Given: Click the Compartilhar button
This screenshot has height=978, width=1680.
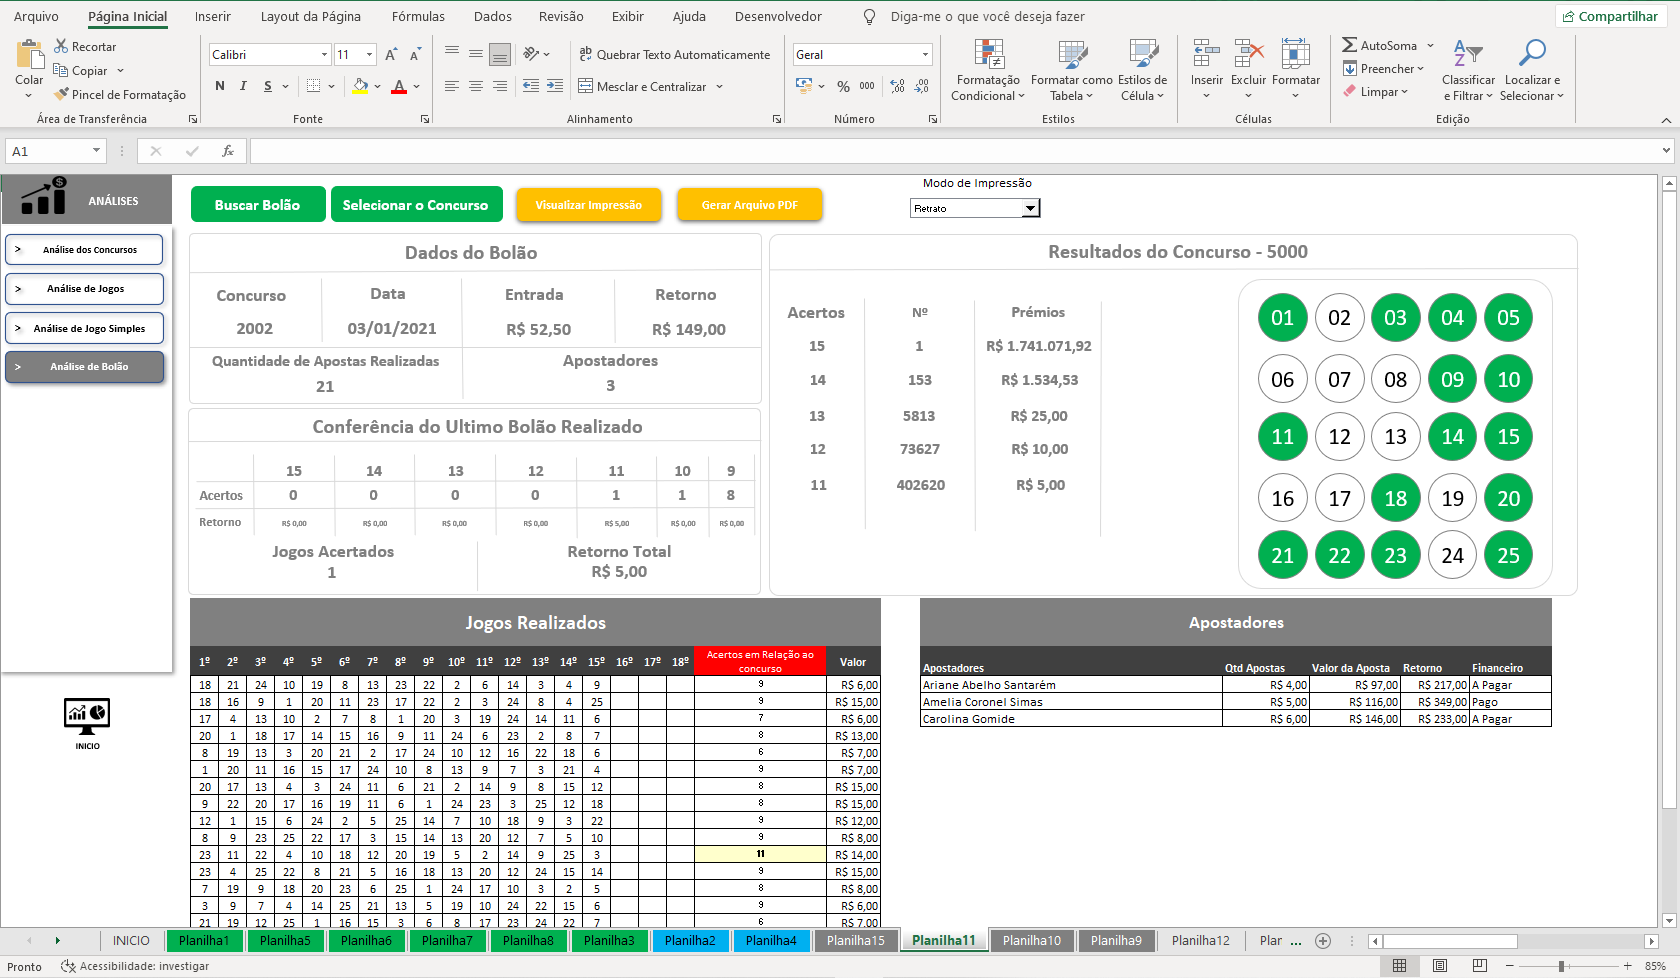Looking at the screenshot, I should pos(1610,16).
